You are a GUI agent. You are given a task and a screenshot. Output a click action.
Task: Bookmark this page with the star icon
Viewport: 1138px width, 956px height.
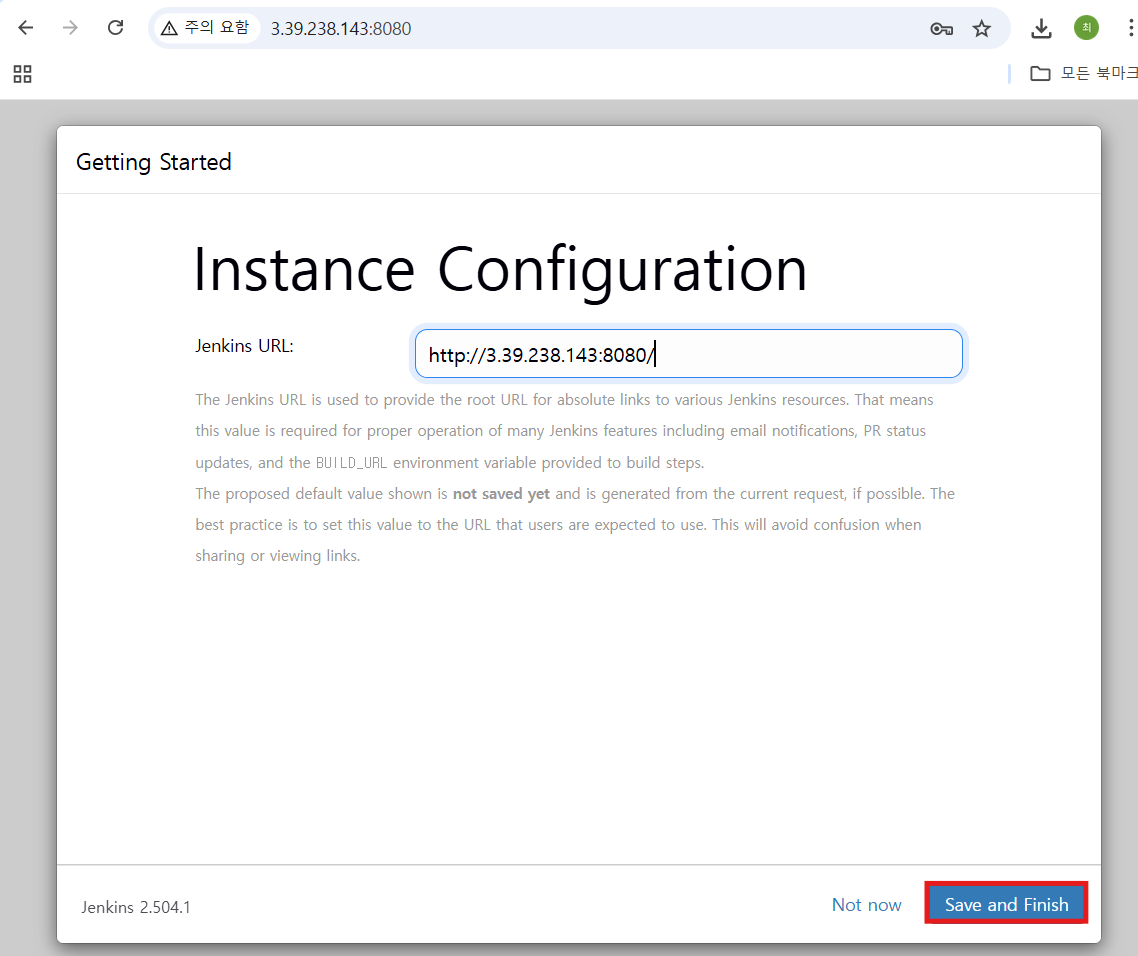982,29
